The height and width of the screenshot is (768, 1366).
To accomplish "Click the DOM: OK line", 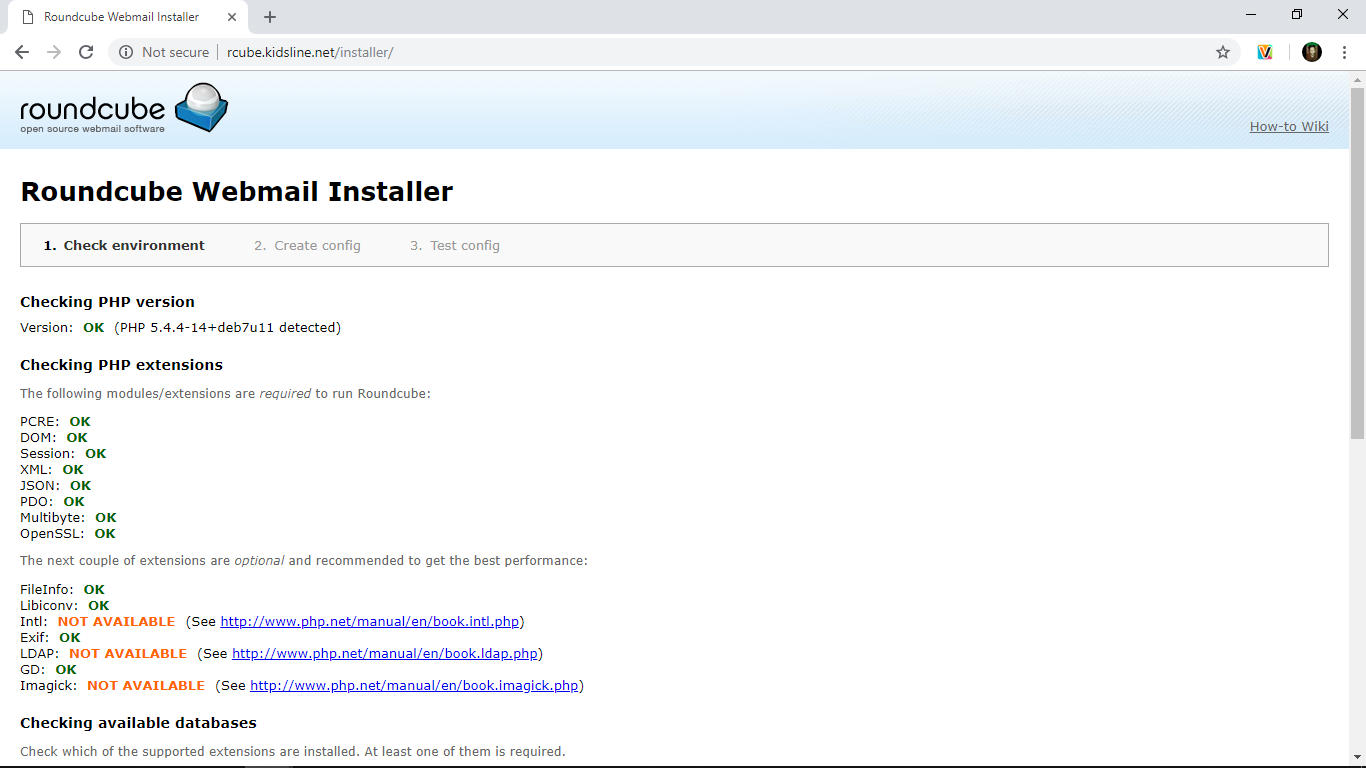I will (x=54, y=437).
